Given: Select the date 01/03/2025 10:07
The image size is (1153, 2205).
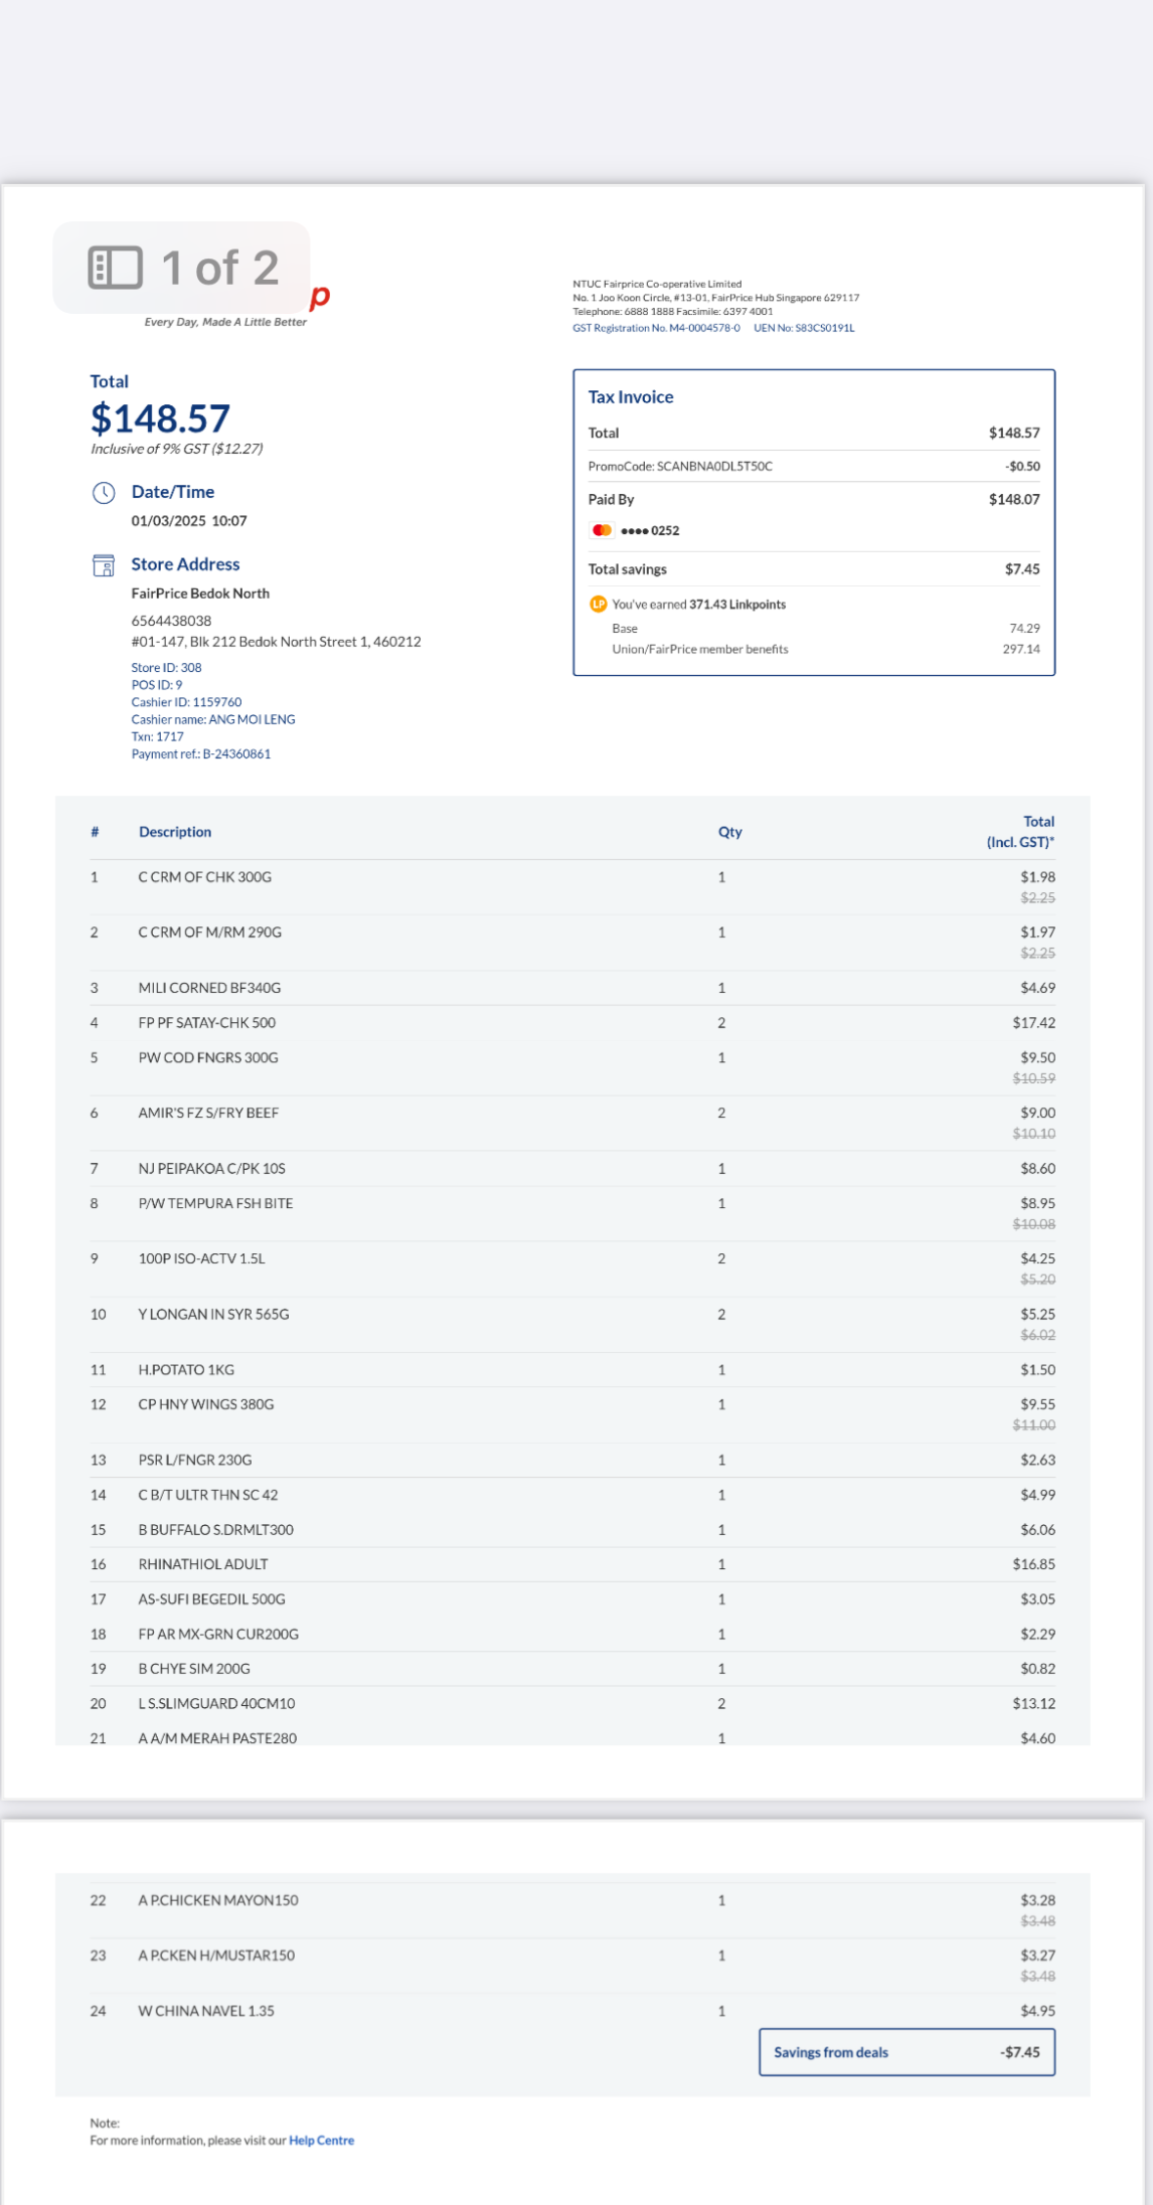Looking at the screenshot, I should coord(189,521).
